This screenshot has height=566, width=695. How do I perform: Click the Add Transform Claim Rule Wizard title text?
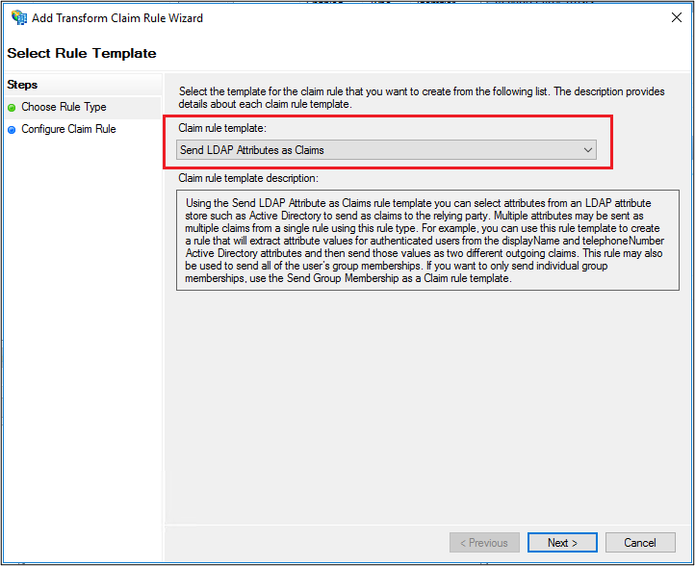pos(117,17)
